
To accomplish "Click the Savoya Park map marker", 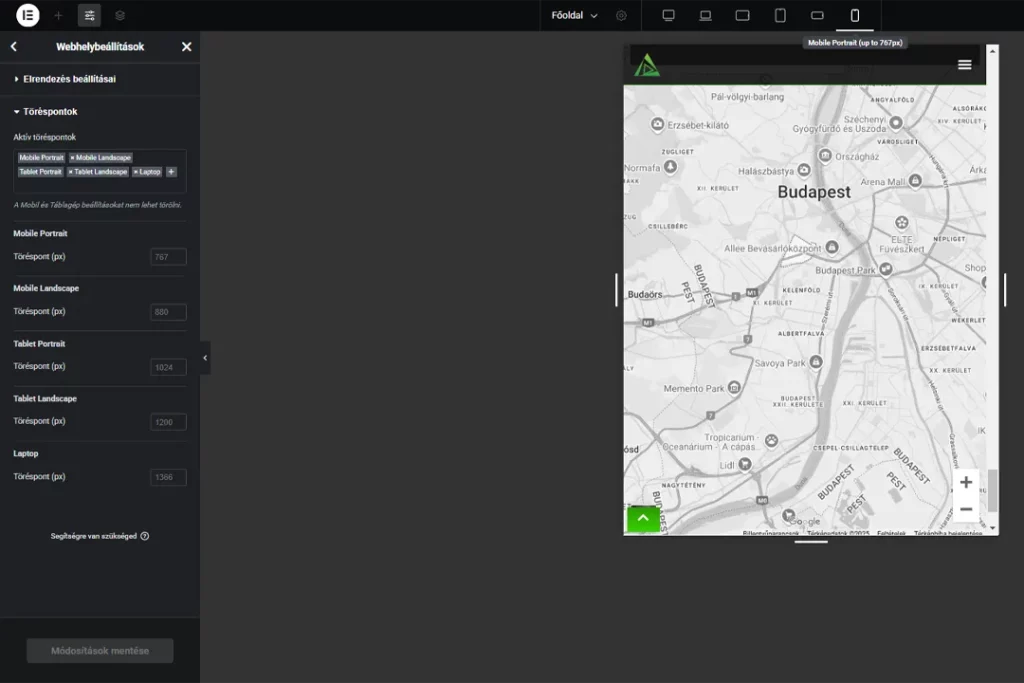I will (816, 362).
